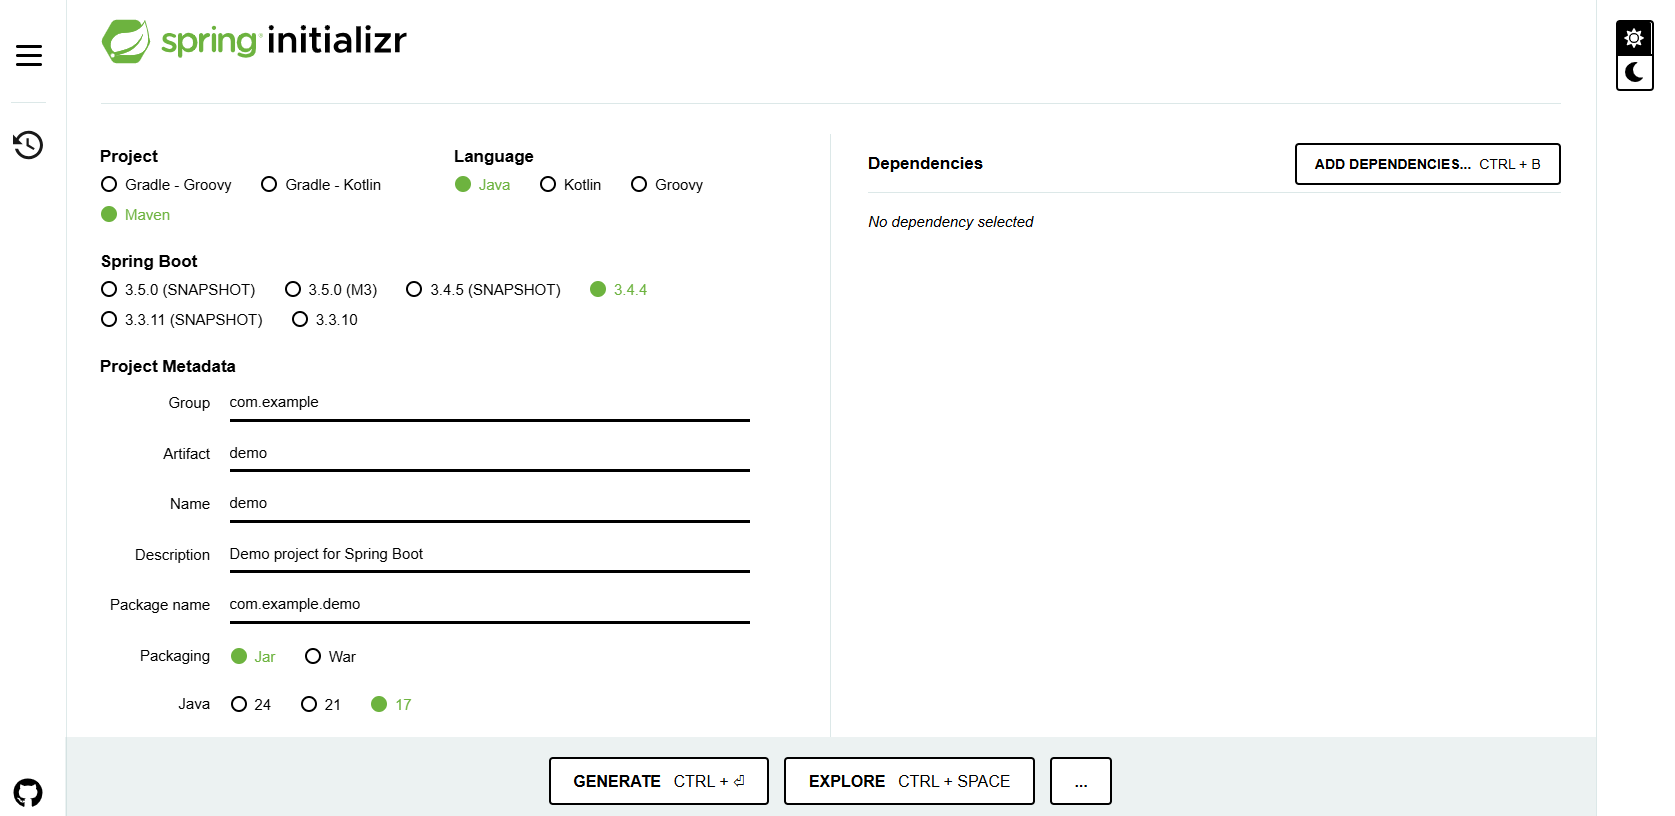The width and height of the screenshot is (1675, 816).
Task: Set Java version to 21
Action: coord(321,705)
